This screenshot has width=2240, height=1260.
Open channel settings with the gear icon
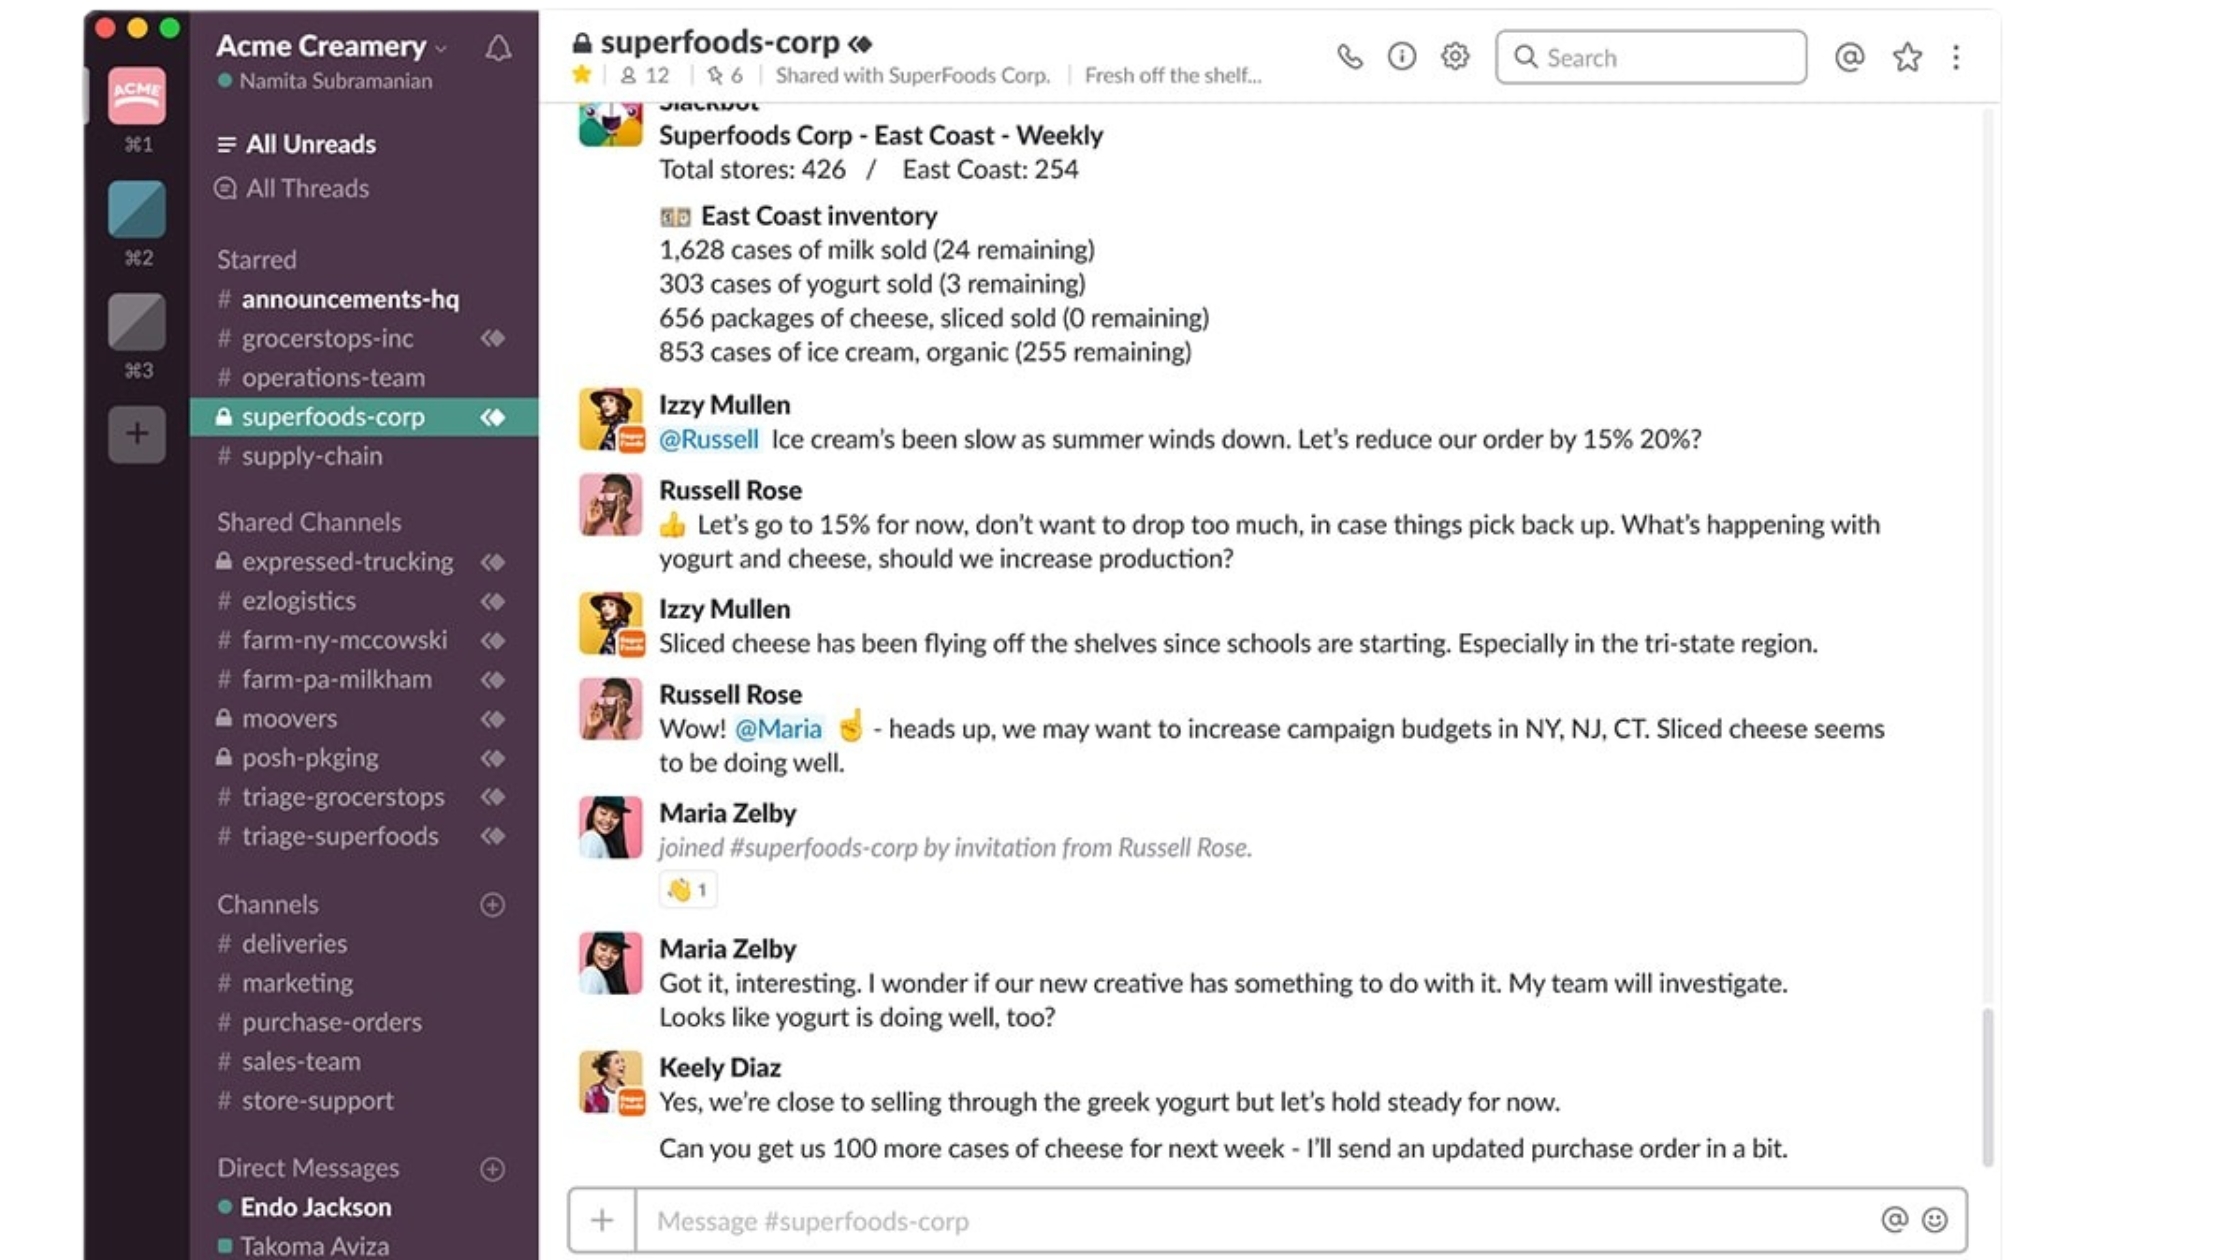tap(1455, 57)
